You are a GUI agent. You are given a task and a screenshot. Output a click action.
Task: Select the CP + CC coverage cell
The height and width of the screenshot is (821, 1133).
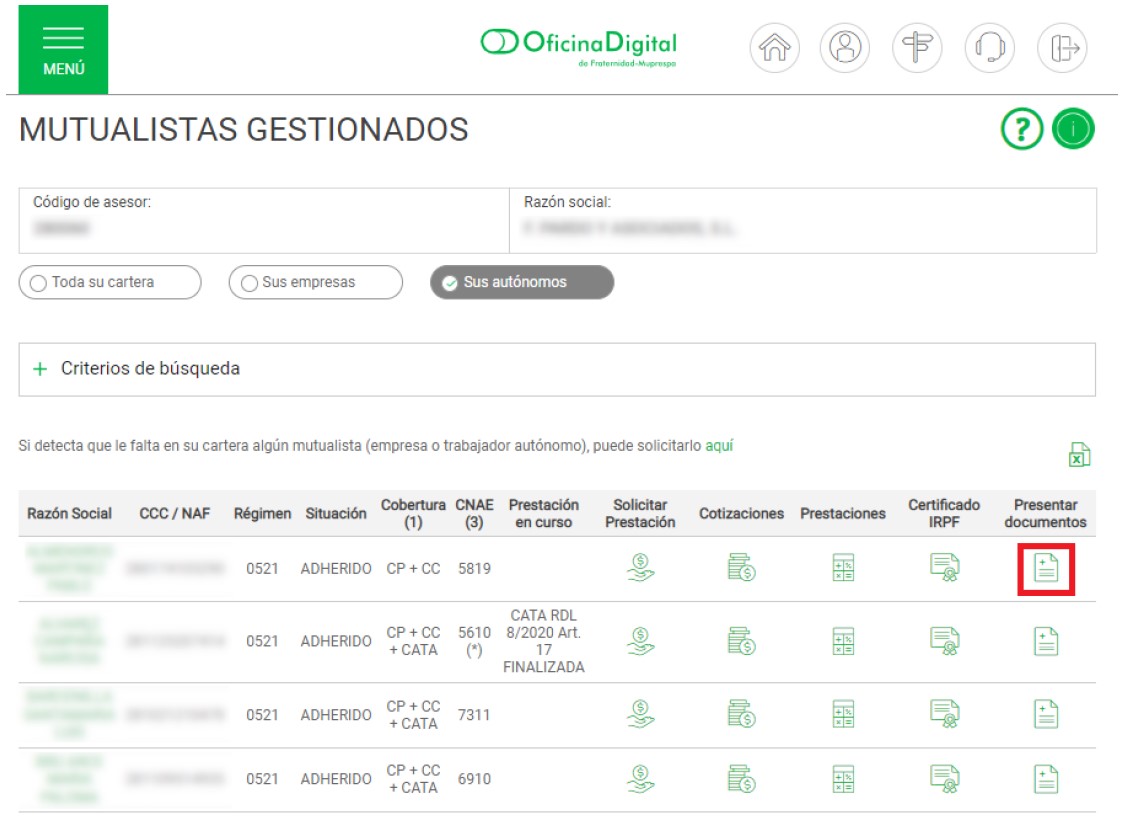point(413,569)
